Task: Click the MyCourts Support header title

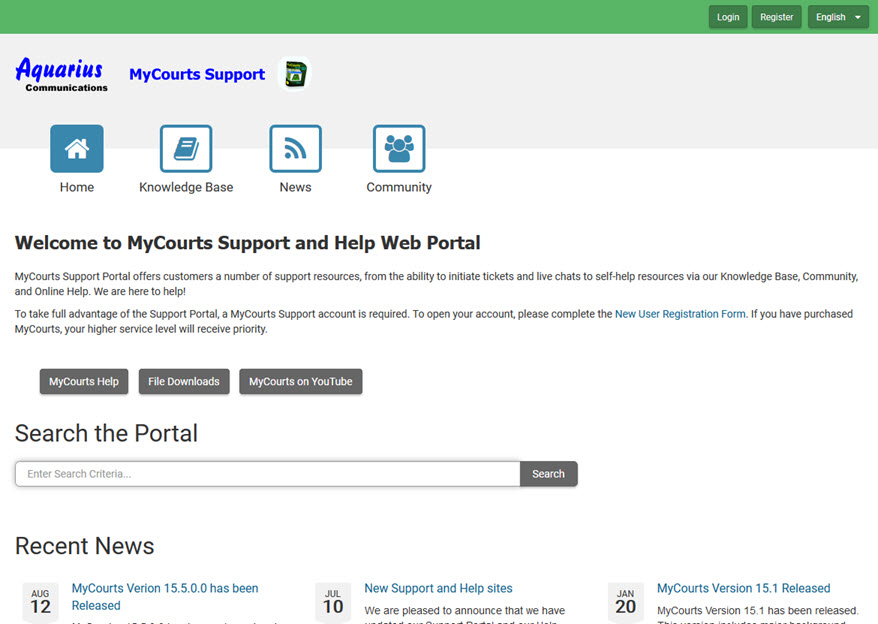Action: (x=197, y=74)
